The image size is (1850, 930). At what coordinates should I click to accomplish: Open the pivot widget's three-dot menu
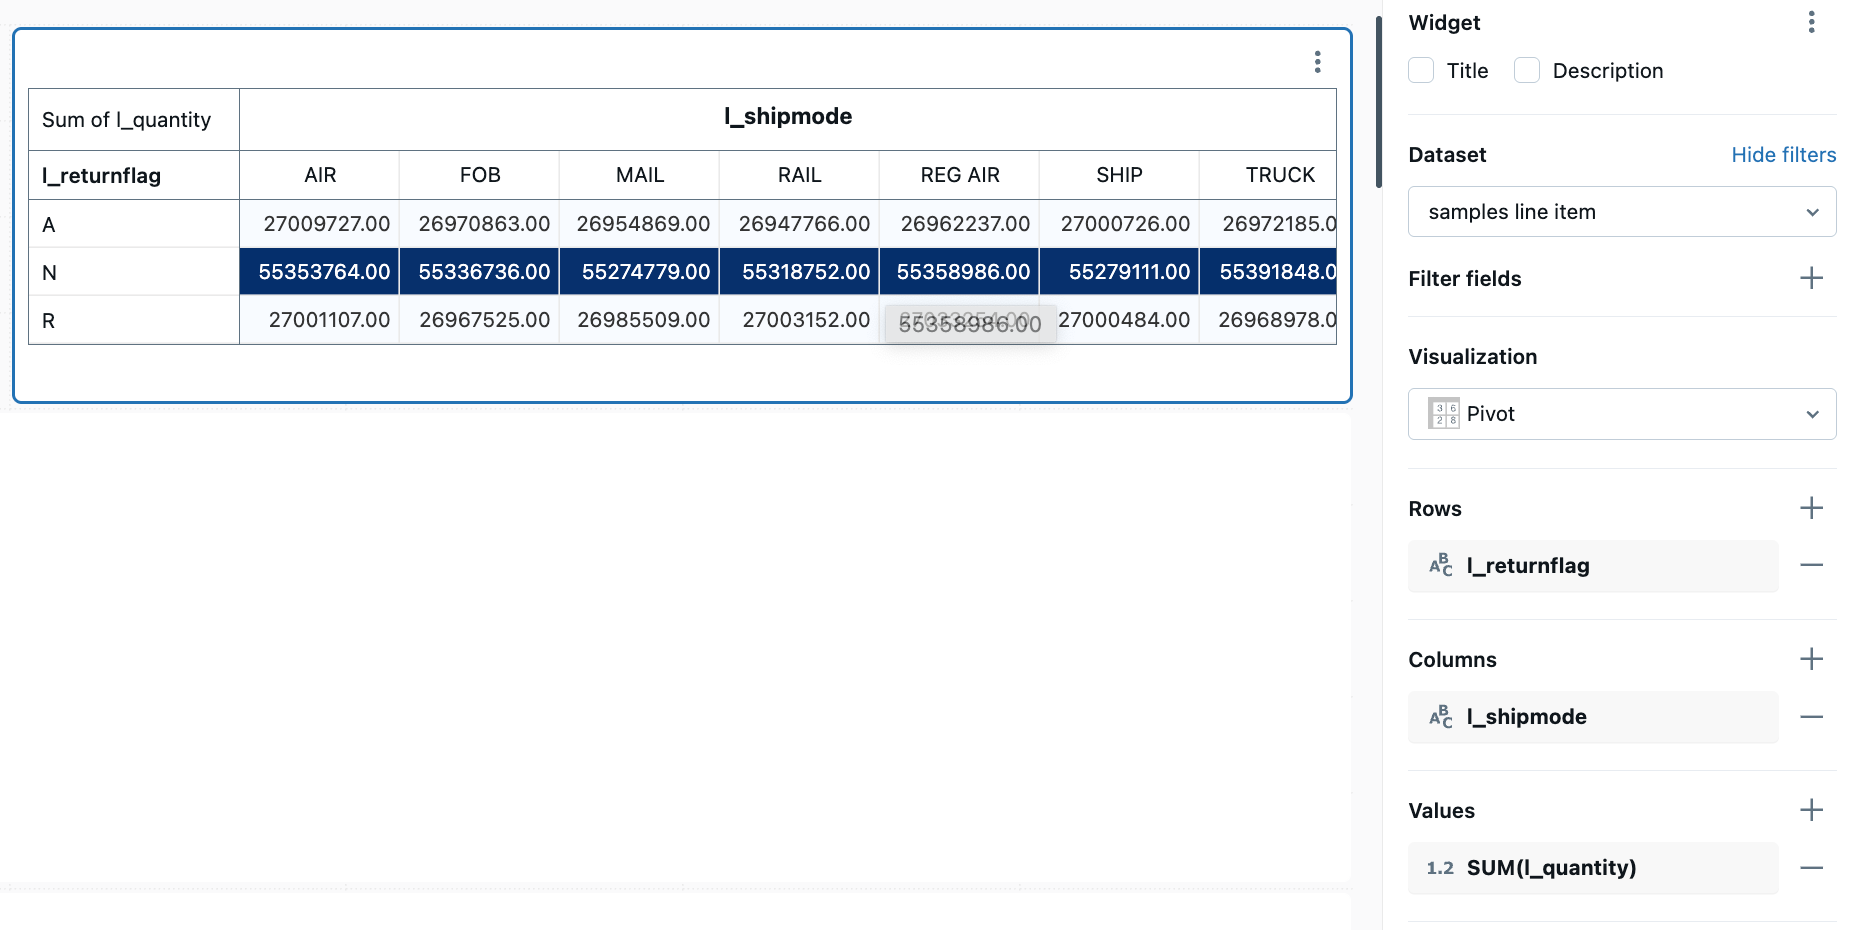(1317, 61)
